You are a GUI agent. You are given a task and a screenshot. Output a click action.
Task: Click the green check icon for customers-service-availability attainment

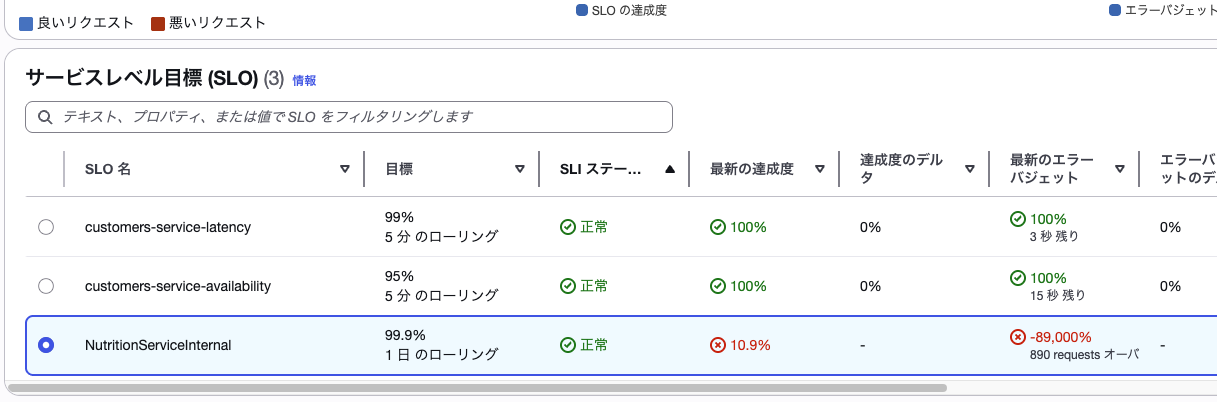pyautogui.click(x=718, y=286)
